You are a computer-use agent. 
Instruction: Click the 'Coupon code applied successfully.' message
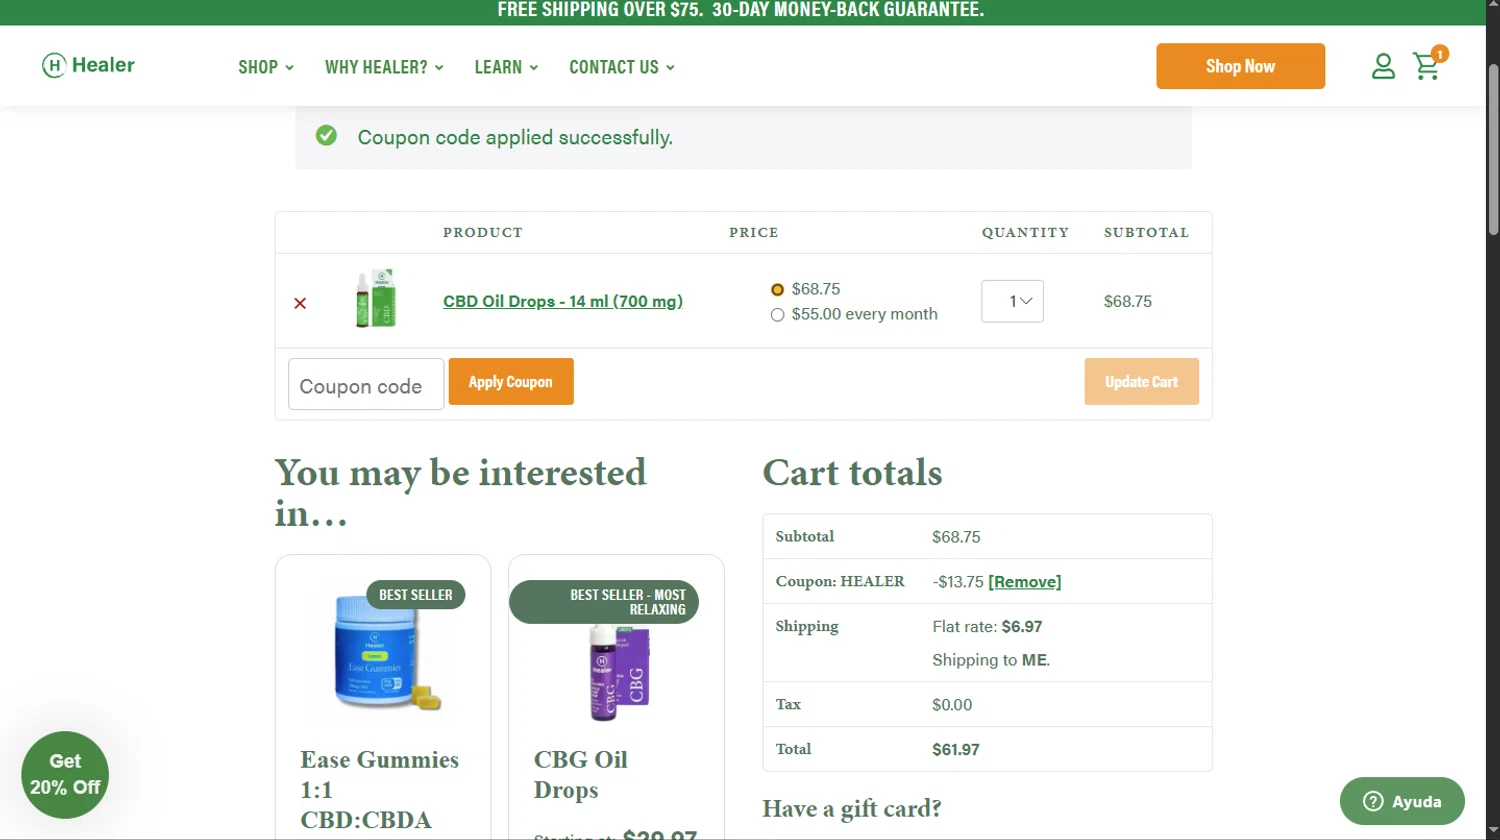pos(515,137)
